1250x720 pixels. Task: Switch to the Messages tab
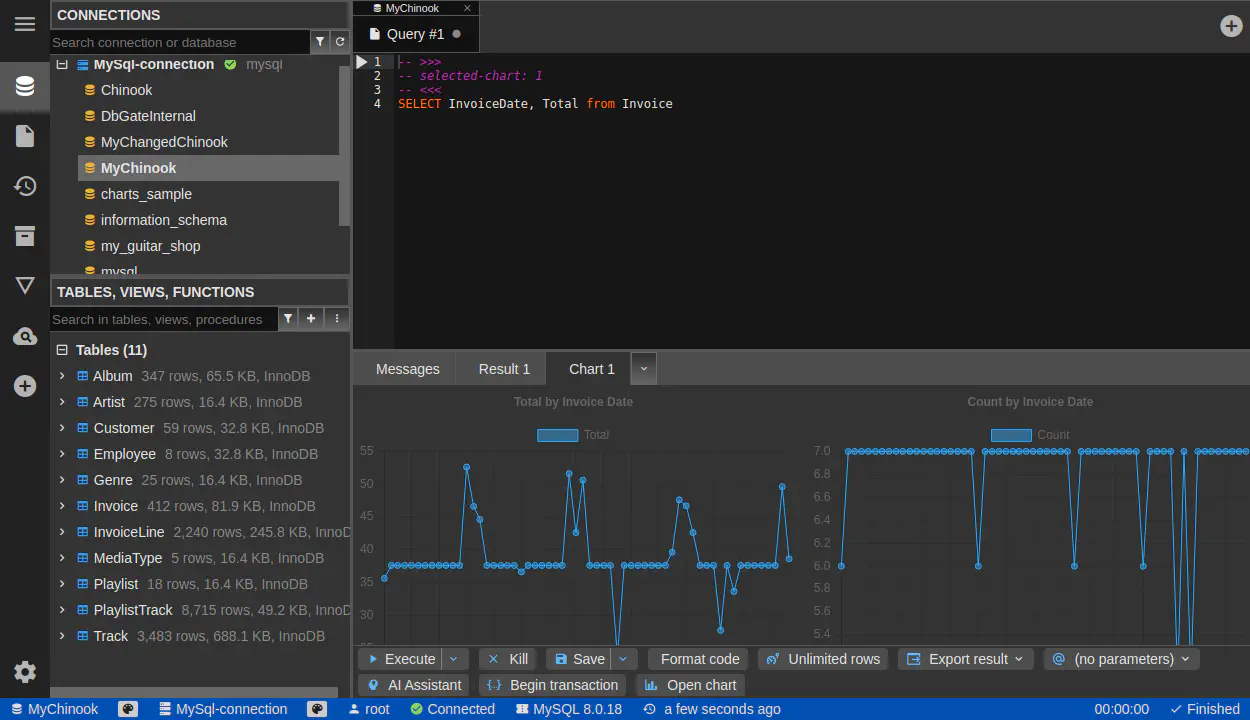coord(407,369)
